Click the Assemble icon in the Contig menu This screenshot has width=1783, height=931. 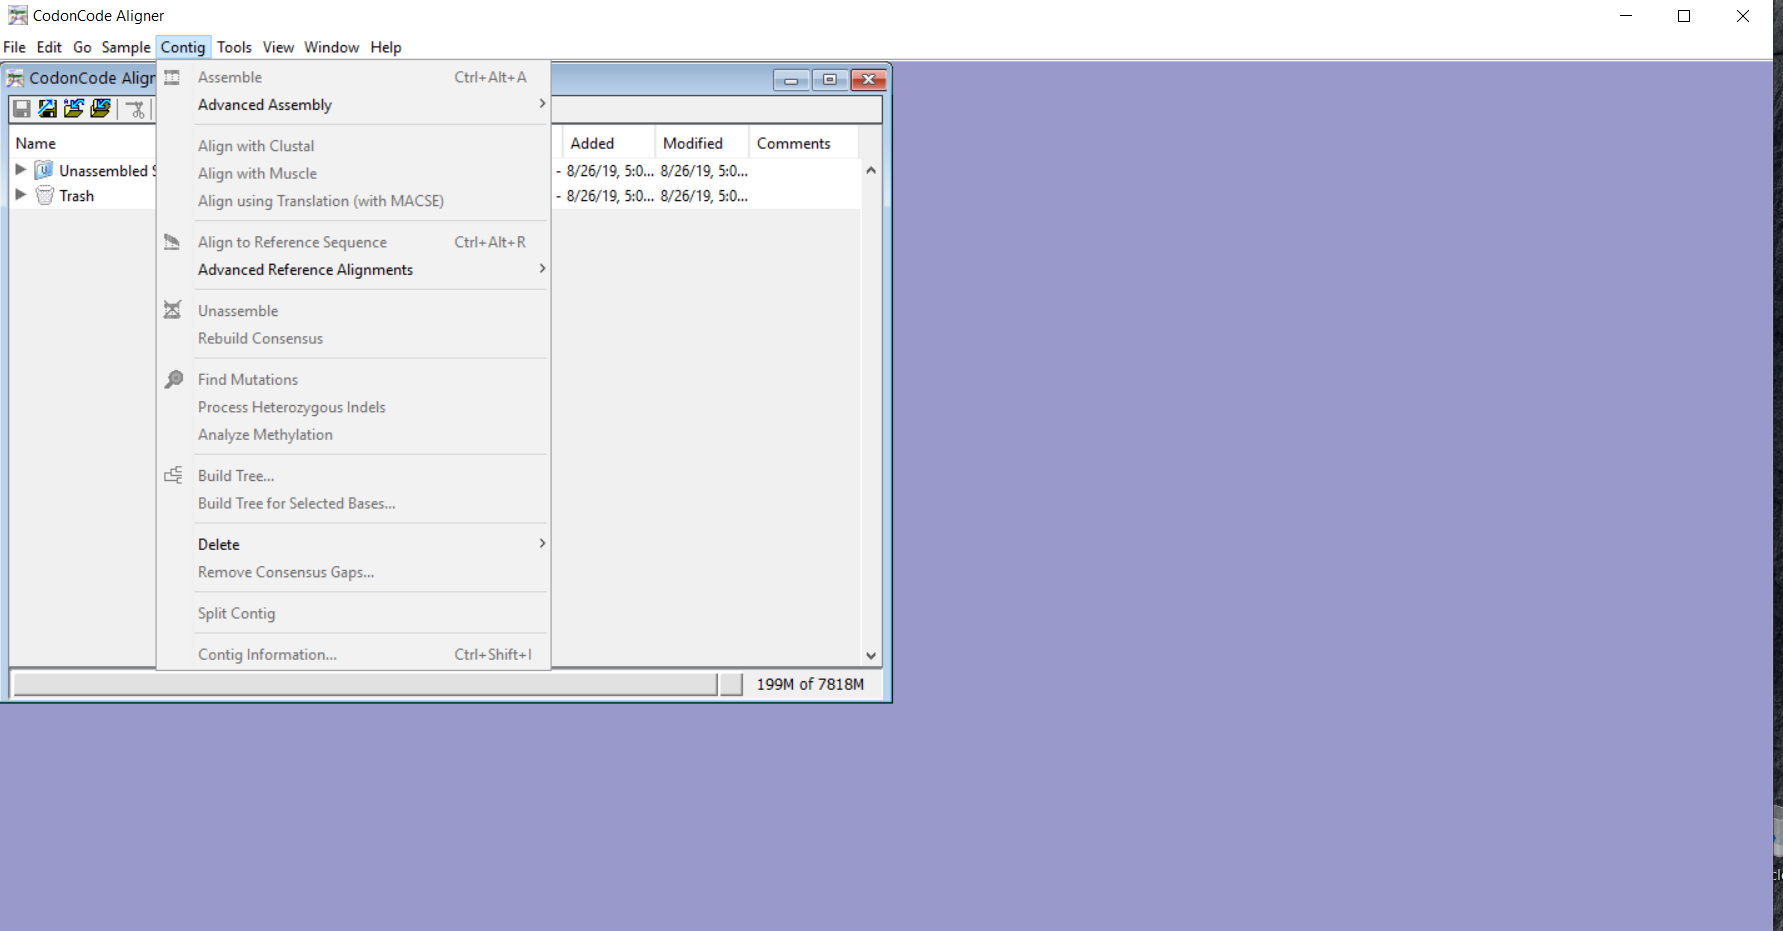172,77
